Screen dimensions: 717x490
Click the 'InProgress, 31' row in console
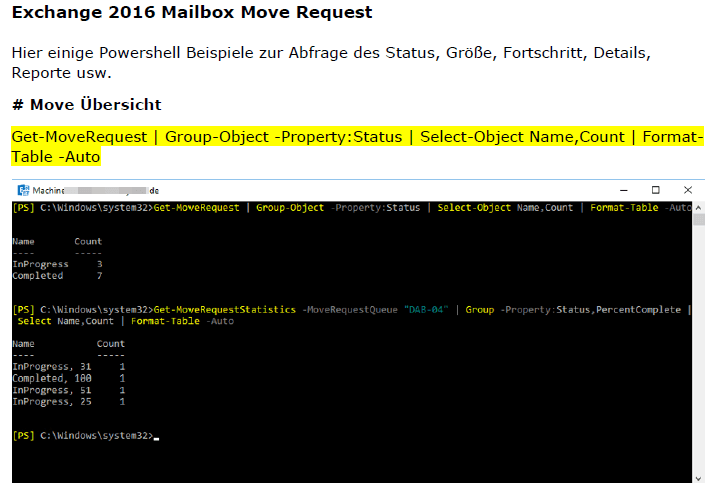(x=68, y=366)
